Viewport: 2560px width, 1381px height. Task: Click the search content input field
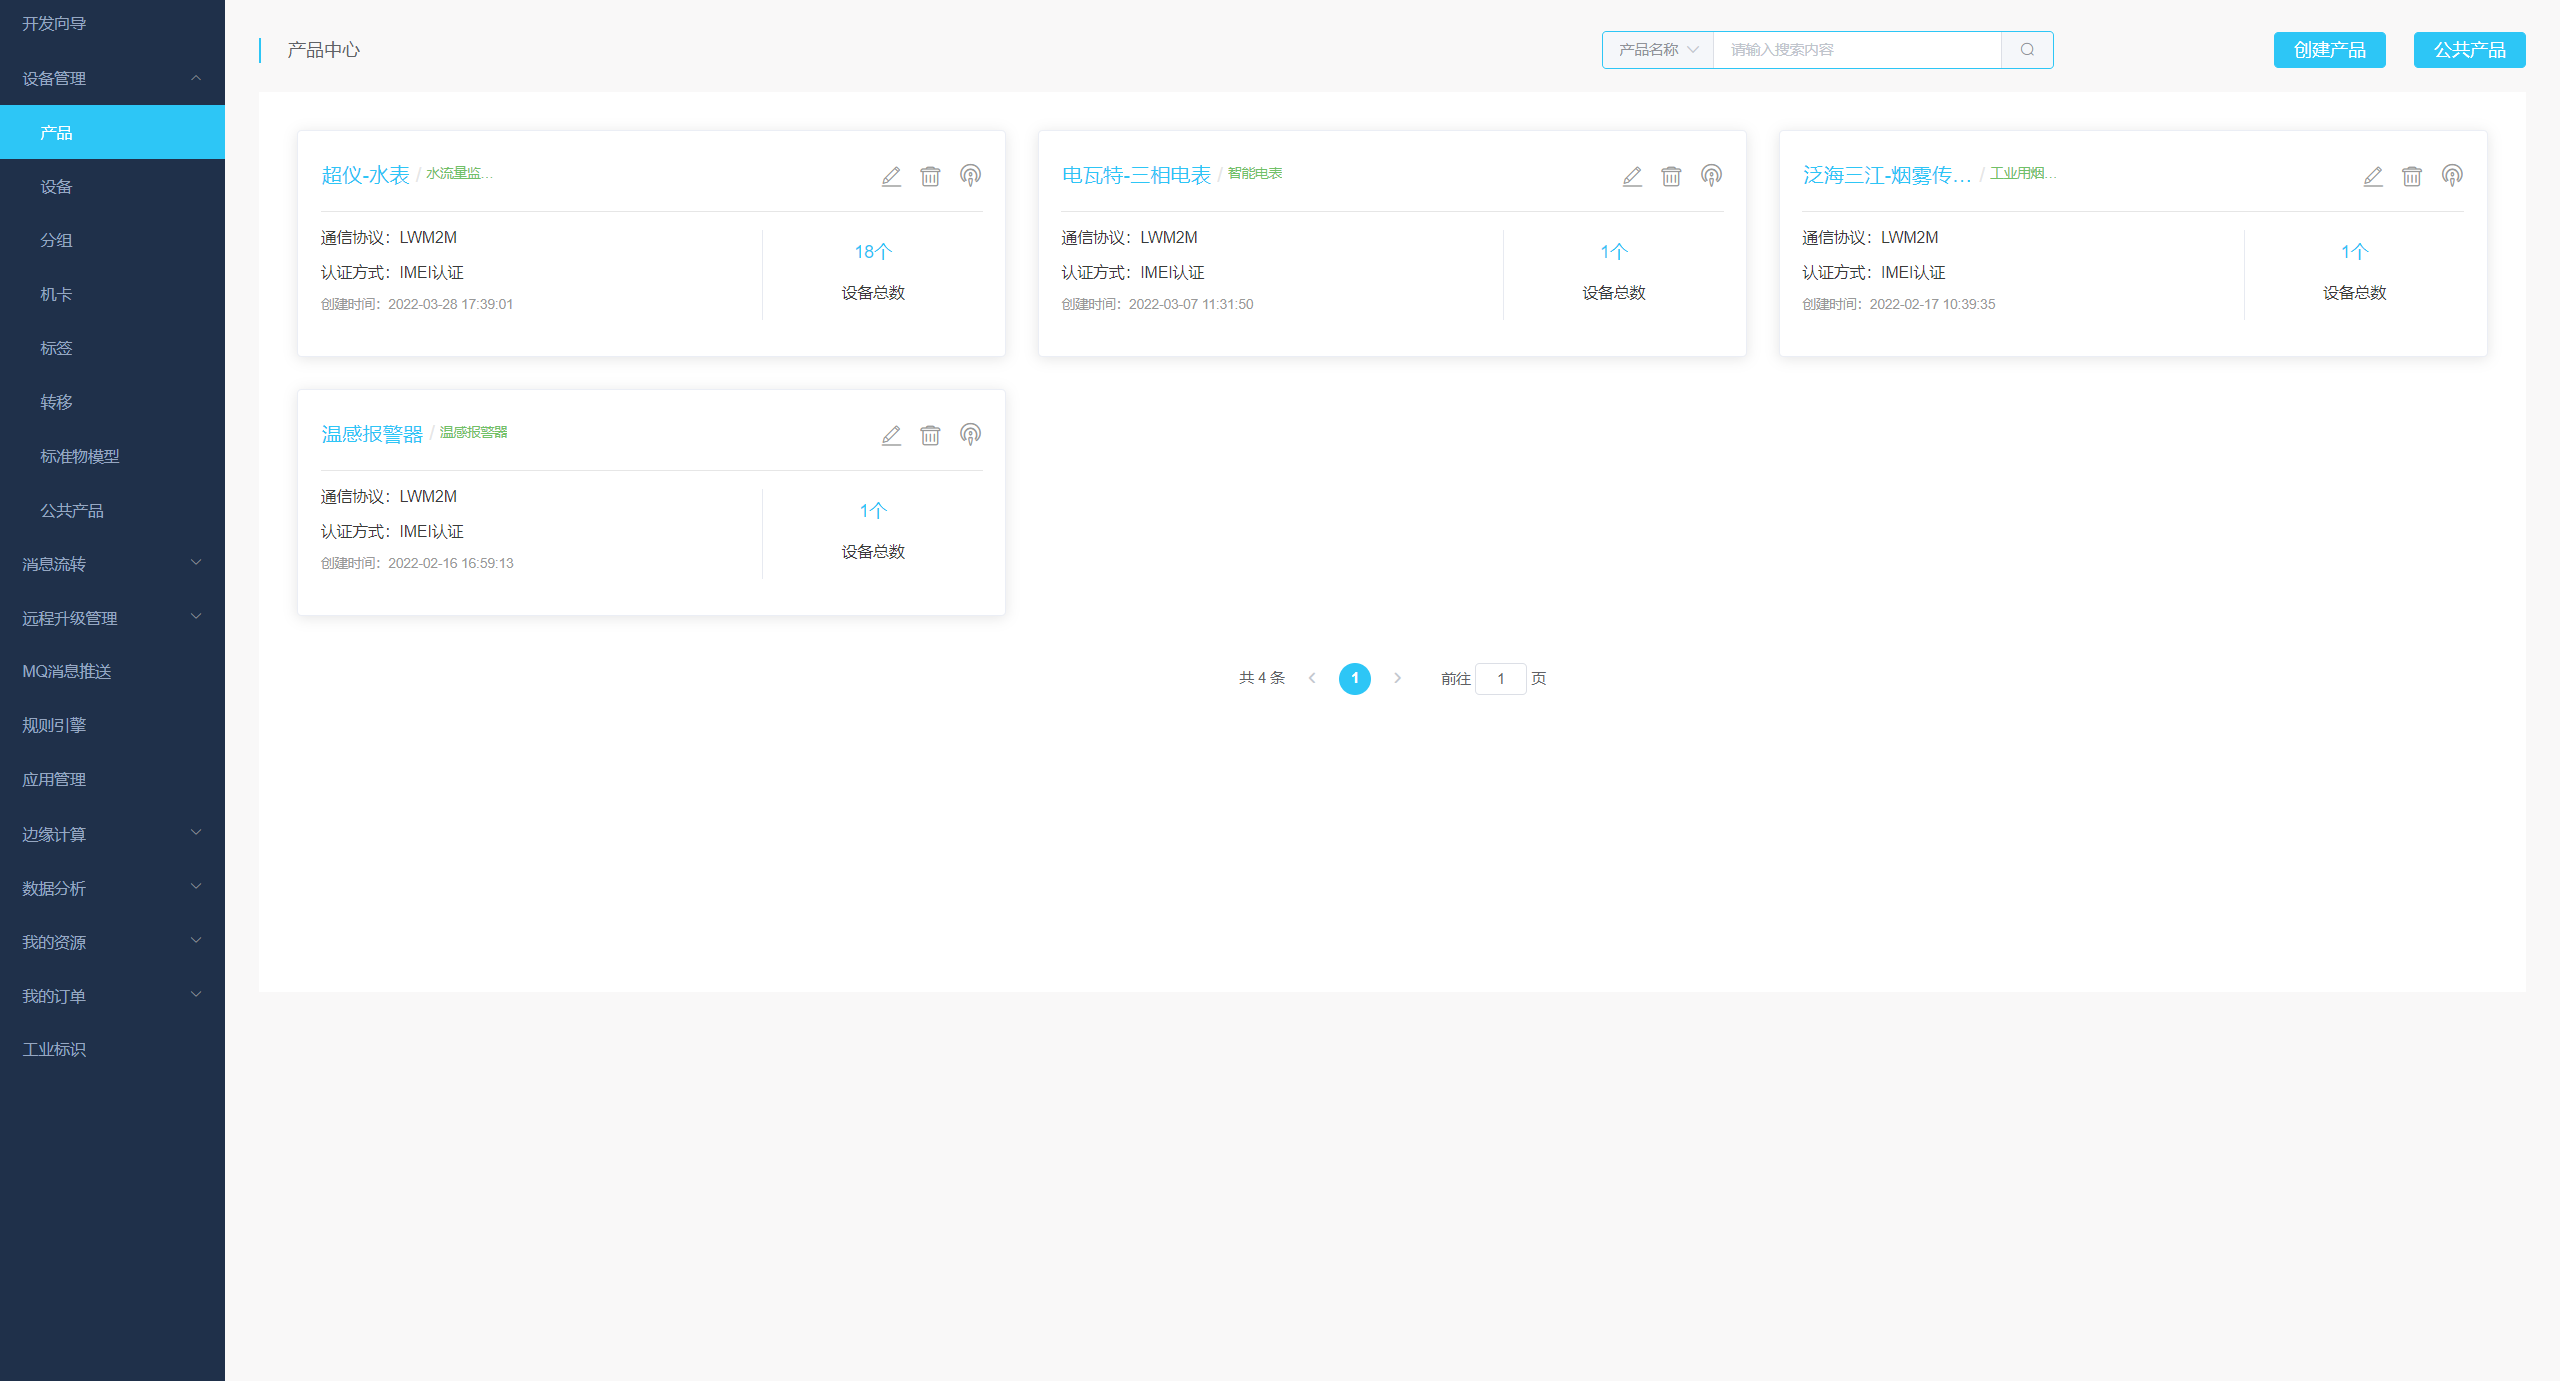(x=1857, y=50)
